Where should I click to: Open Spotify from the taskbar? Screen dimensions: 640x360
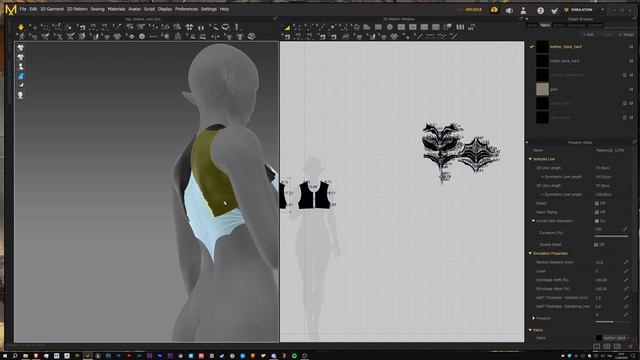click(x=294, y=356)
